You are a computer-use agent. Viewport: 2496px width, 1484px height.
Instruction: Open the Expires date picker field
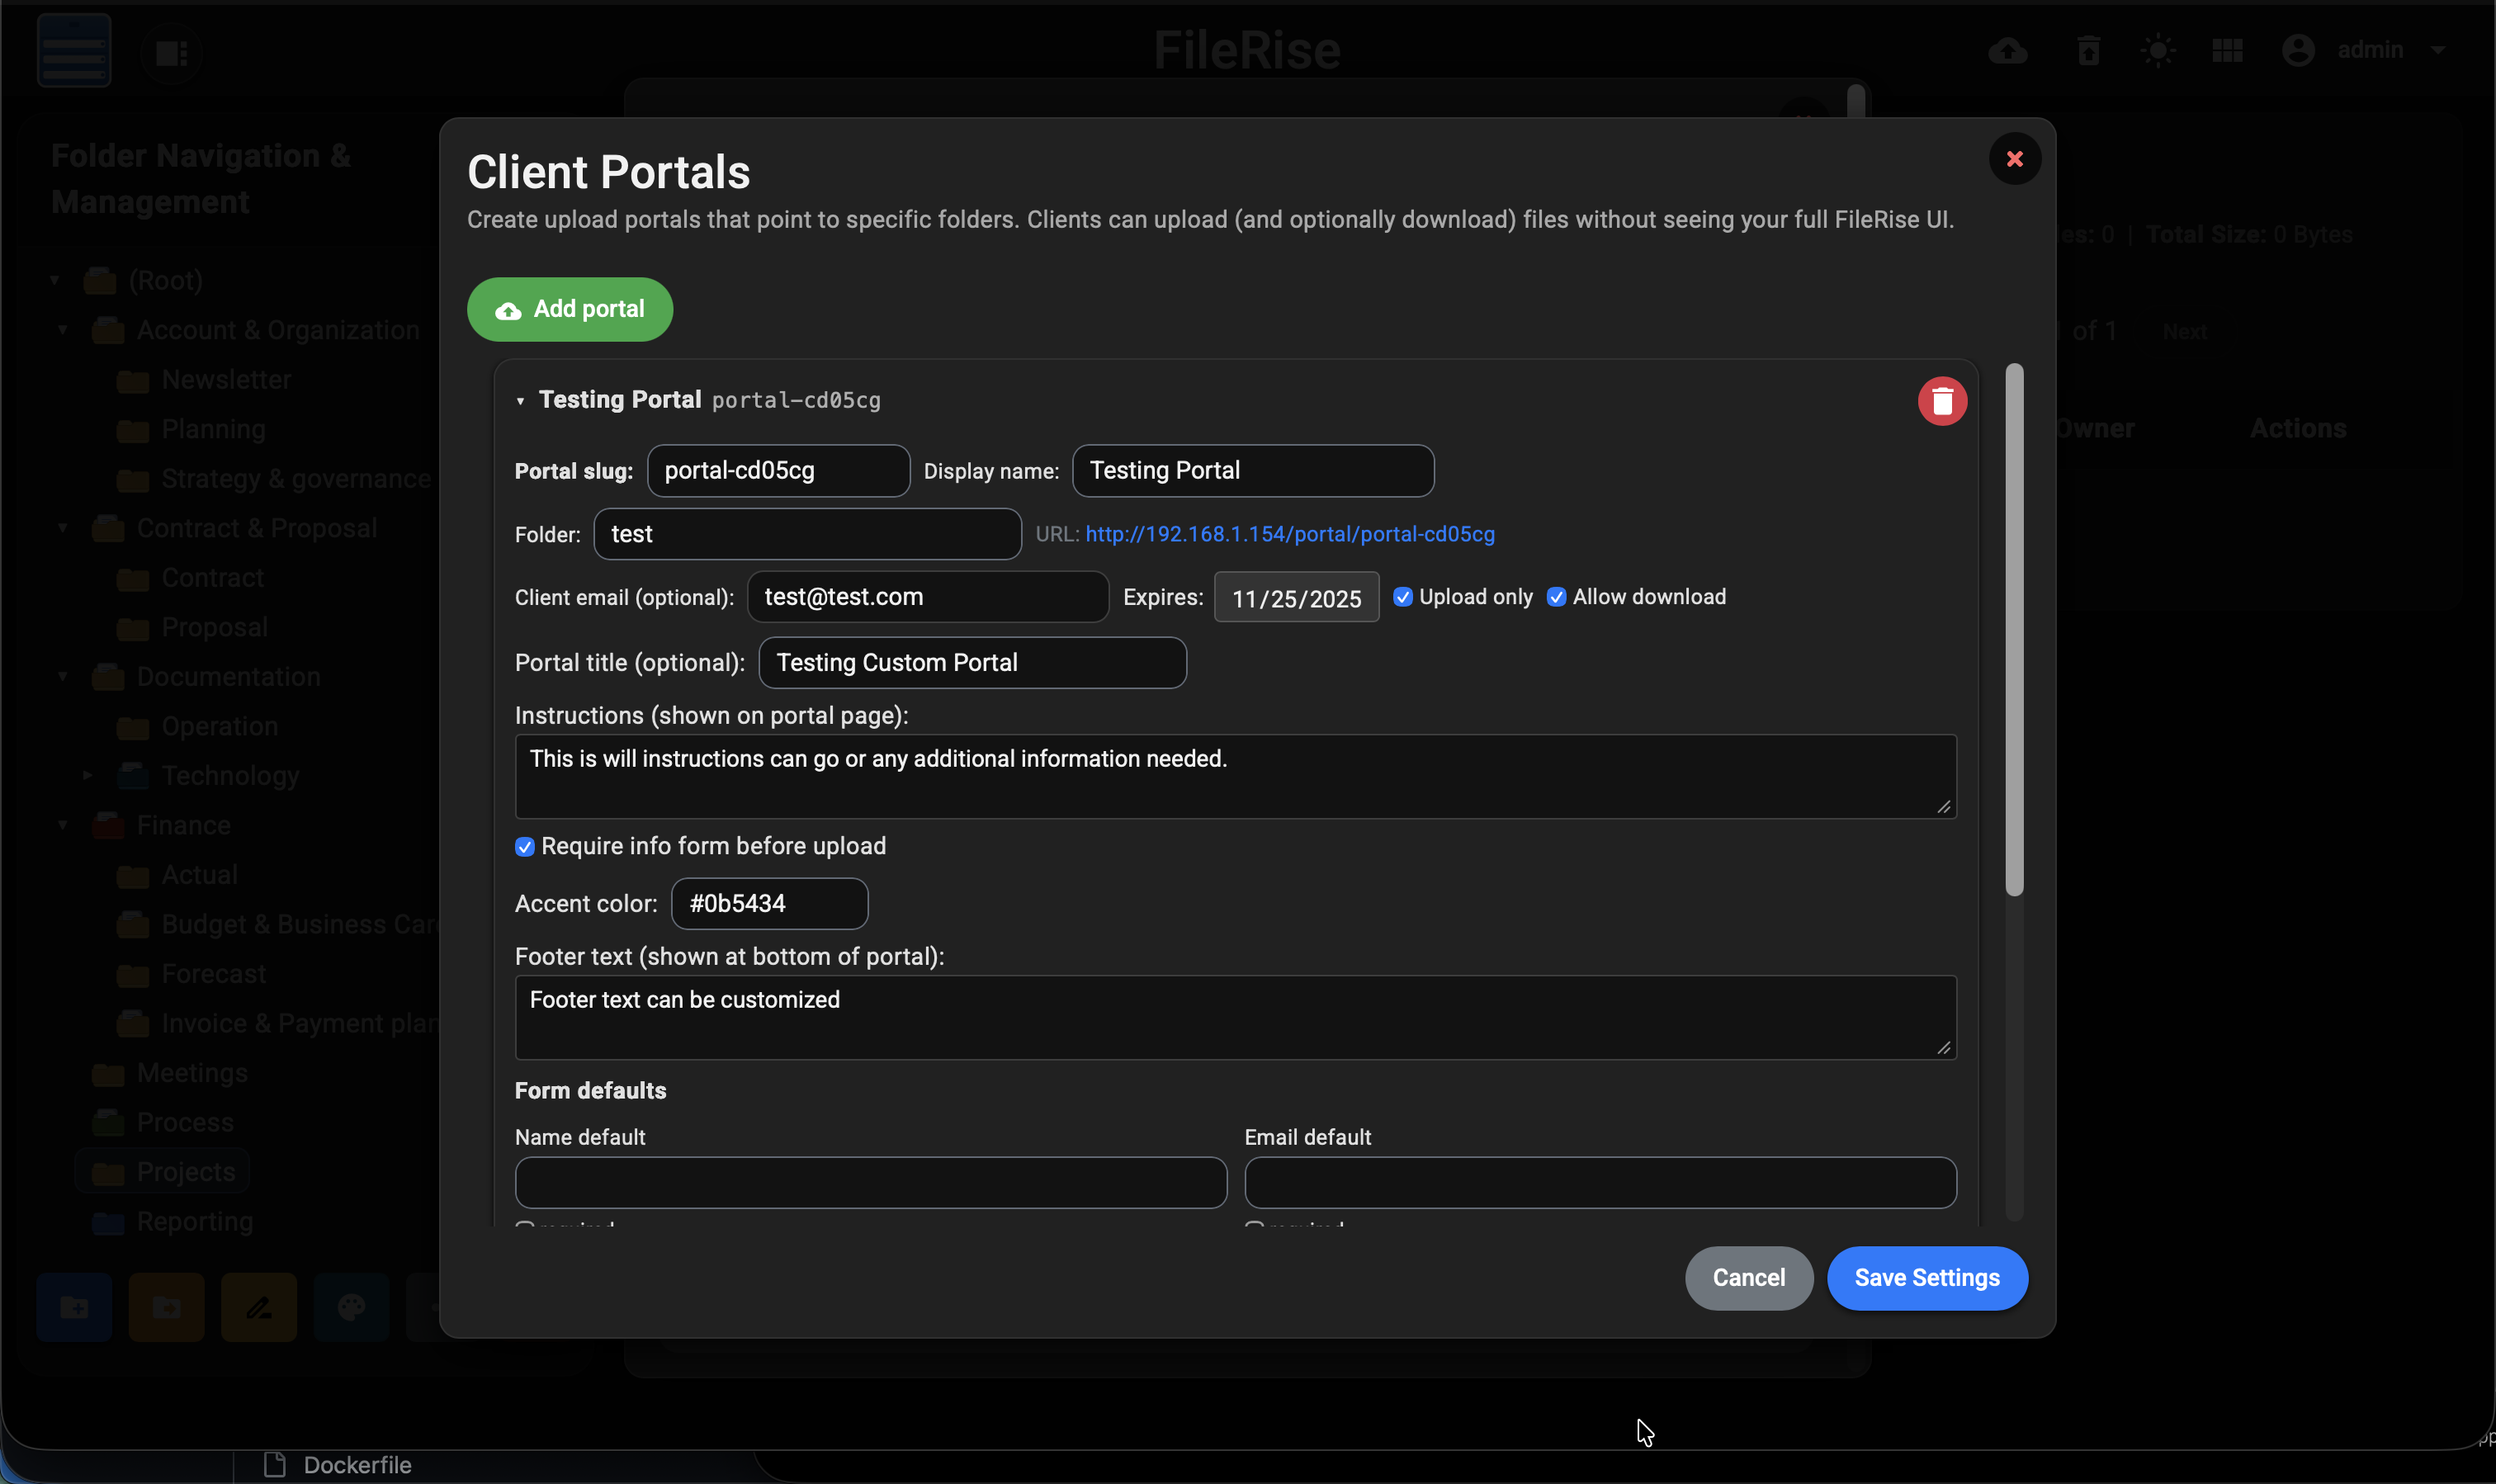click(x=1296, y=598)
